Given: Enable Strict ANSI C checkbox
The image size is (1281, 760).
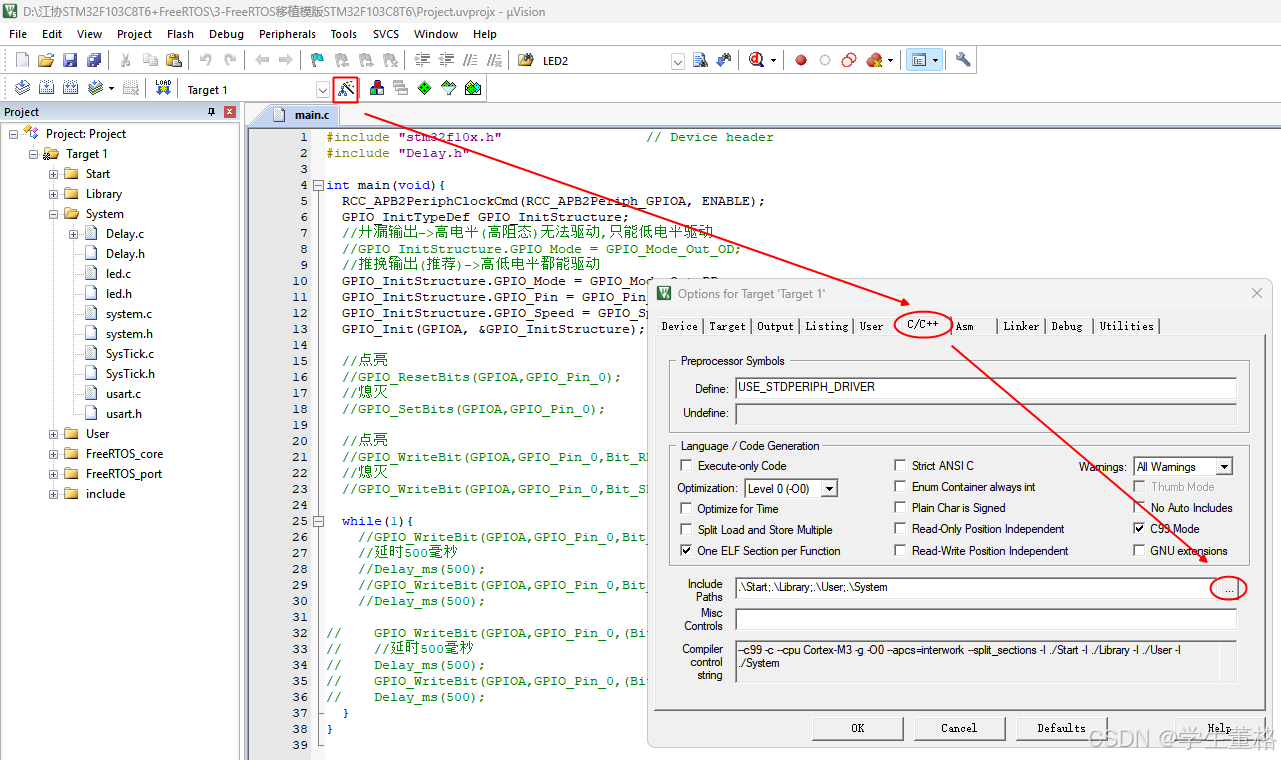Looking at the screenshot, I should [900, 466].
